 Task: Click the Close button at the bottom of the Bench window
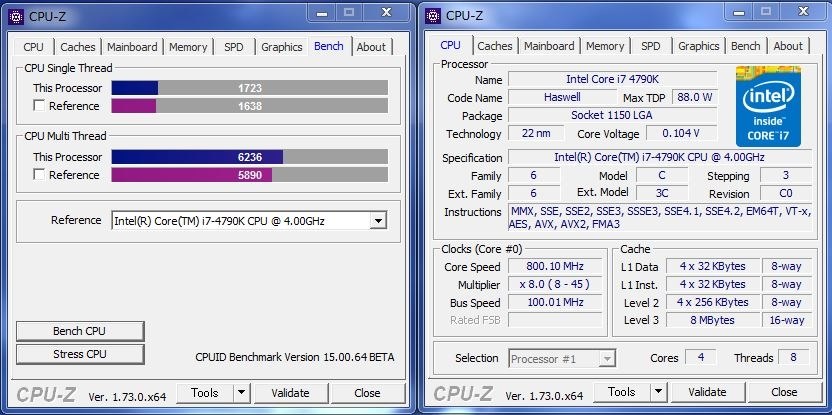coord(367,393)
